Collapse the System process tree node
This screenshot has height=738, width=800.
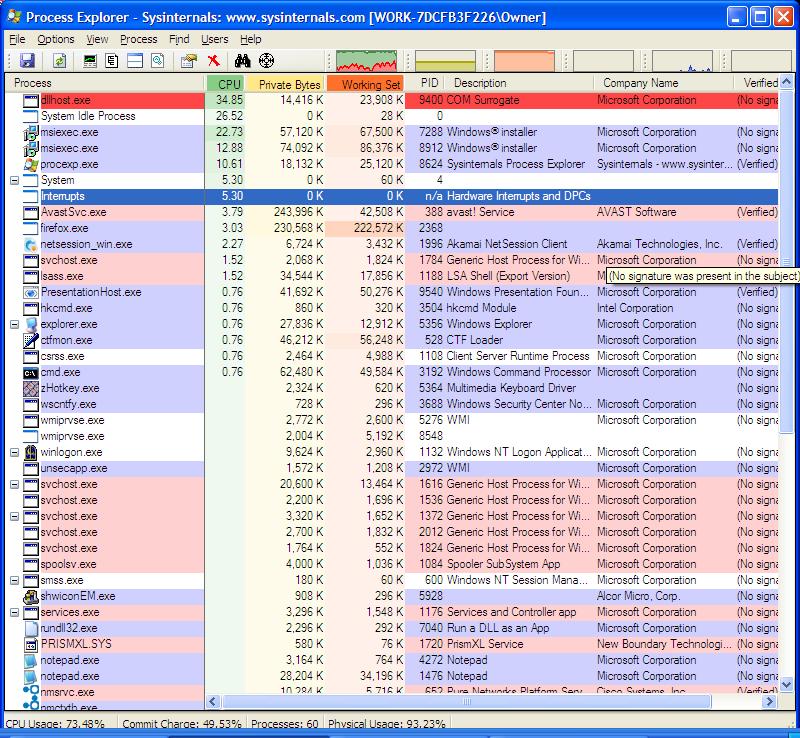point(14,180)
